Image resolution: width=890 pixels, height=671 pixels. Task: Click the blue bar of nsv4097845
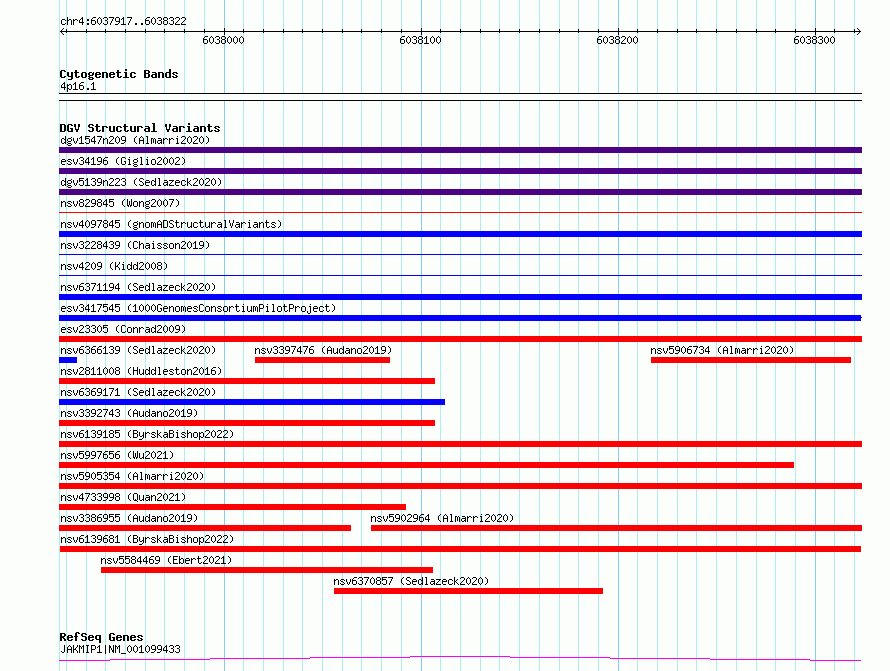click(x=460, y=234)
